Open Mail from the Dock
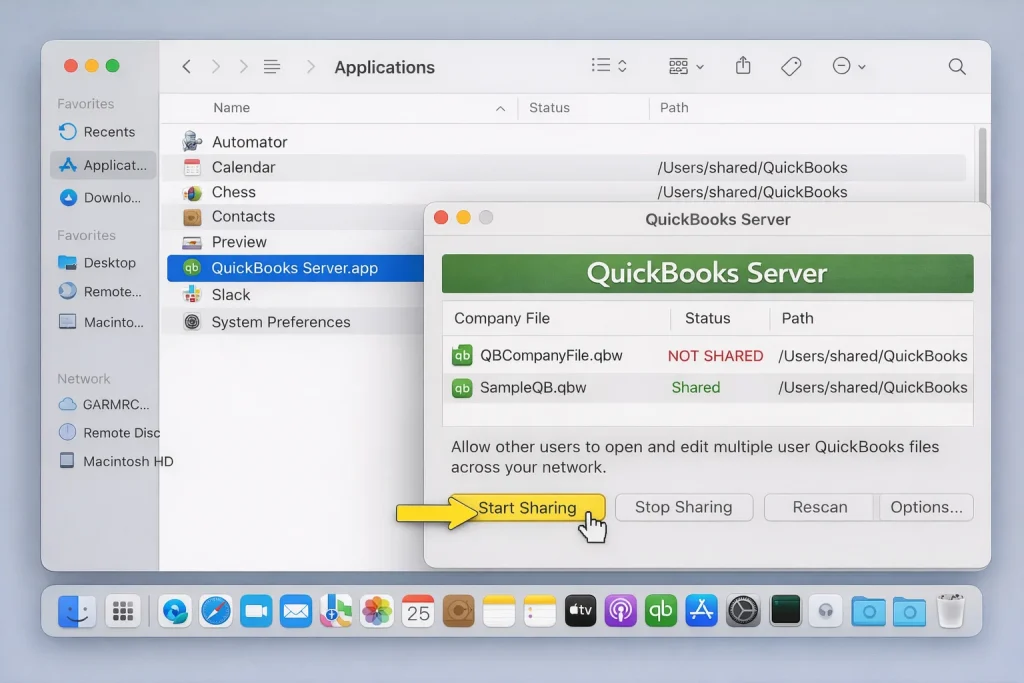This screenshot has height=683, width=1024. pyautogui.click(x=296, y=612)
